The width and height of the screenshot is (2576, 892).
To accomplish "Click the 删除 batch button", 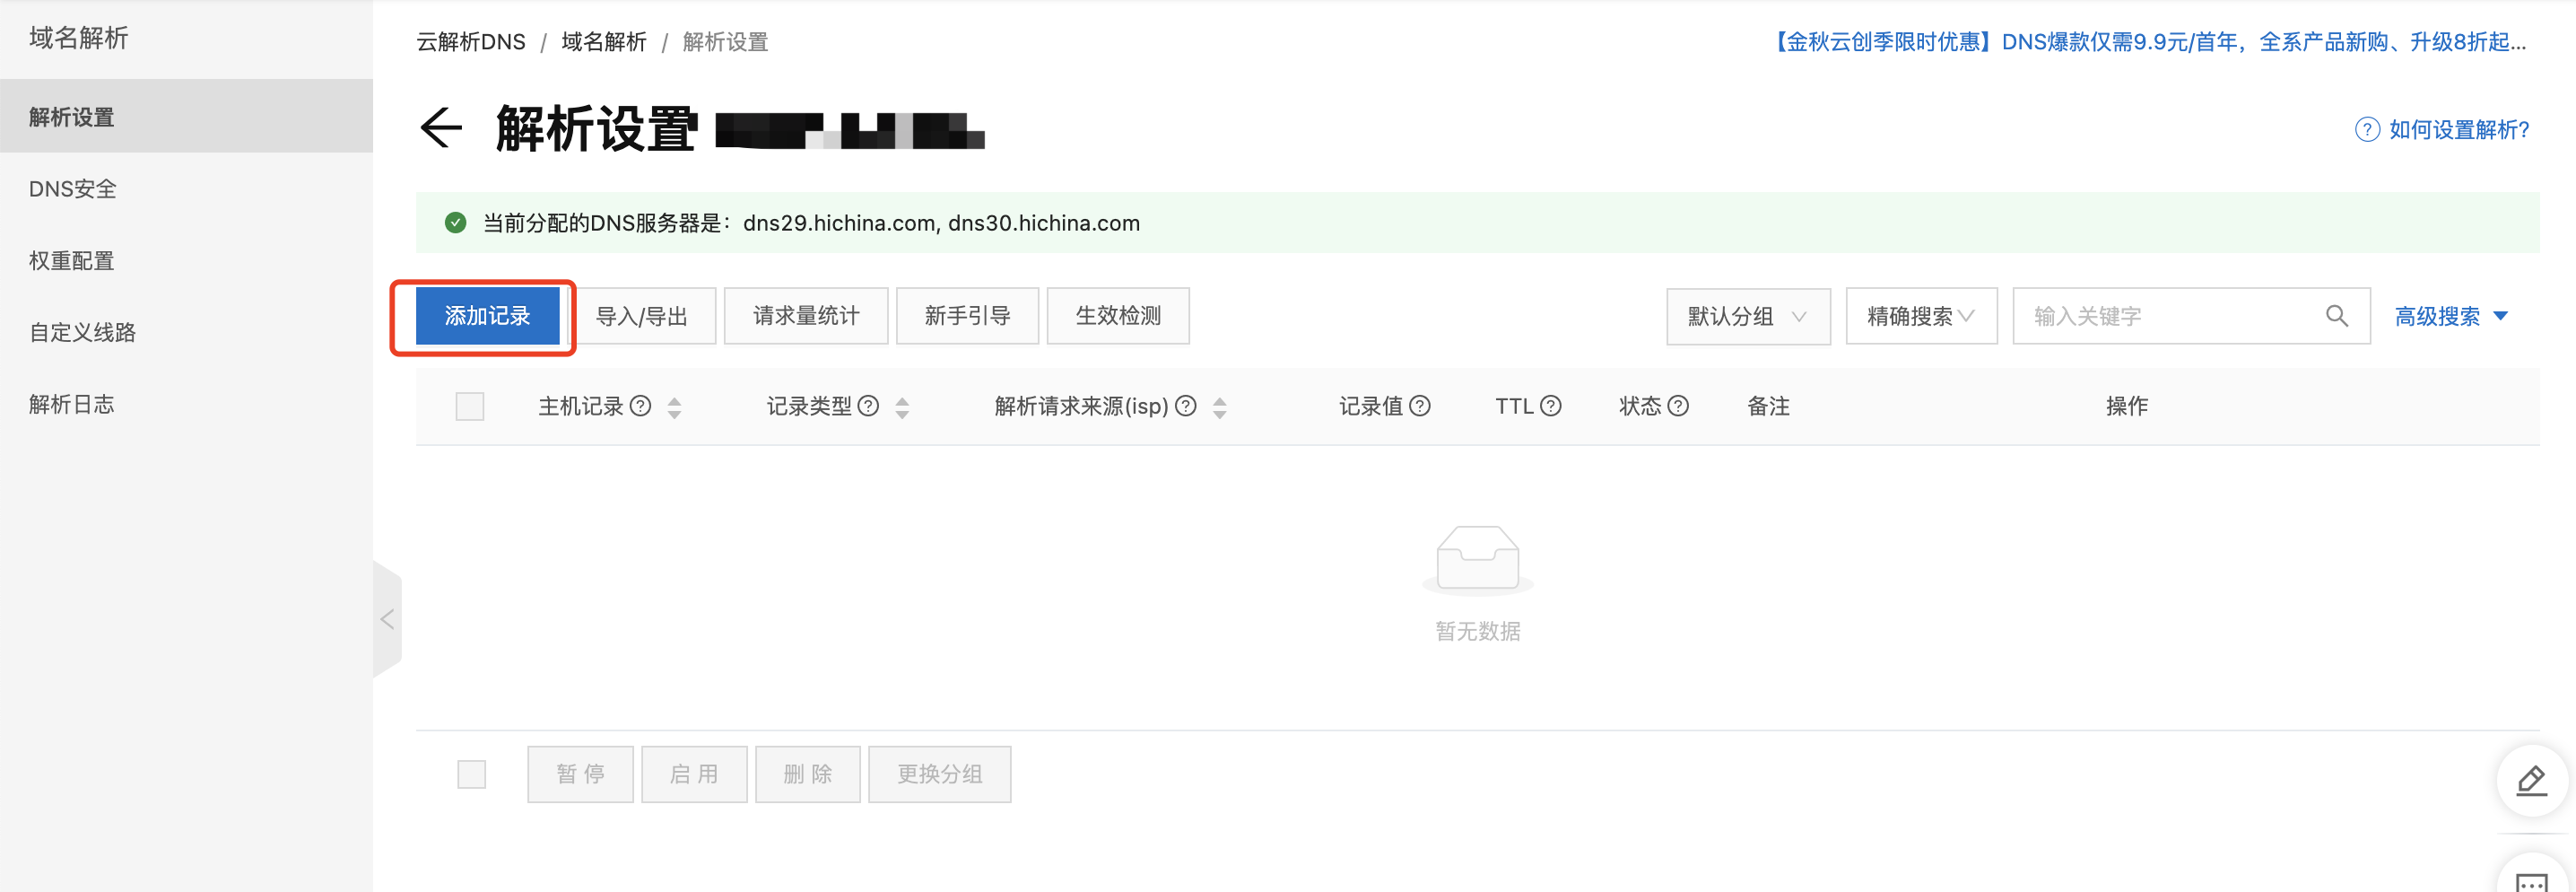I will 807,774.
